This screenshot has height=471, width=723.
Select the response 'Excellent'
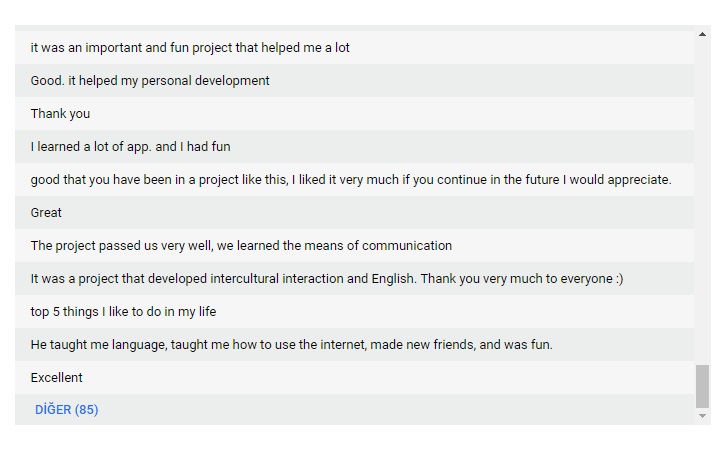(57, 377)
